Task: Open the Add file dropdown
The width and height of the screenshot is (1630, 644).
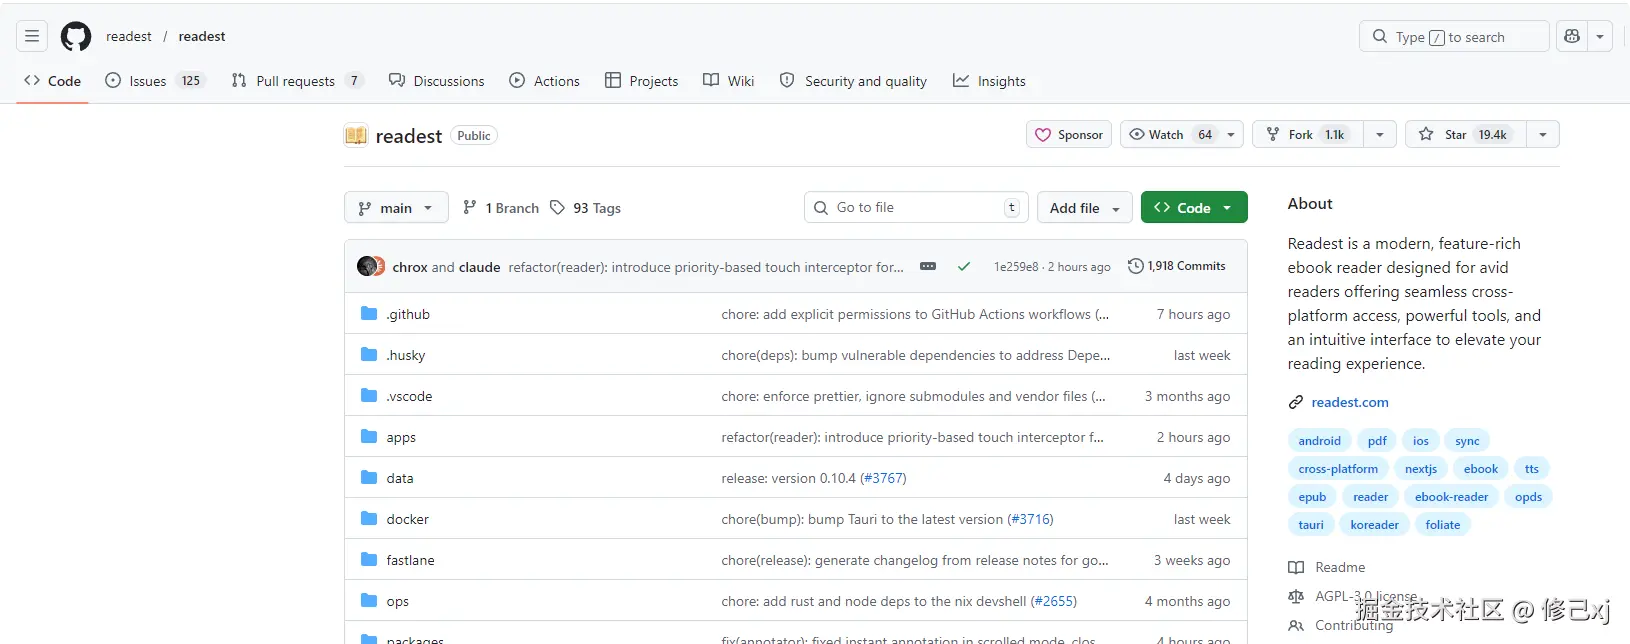Action: [1085, 208]
